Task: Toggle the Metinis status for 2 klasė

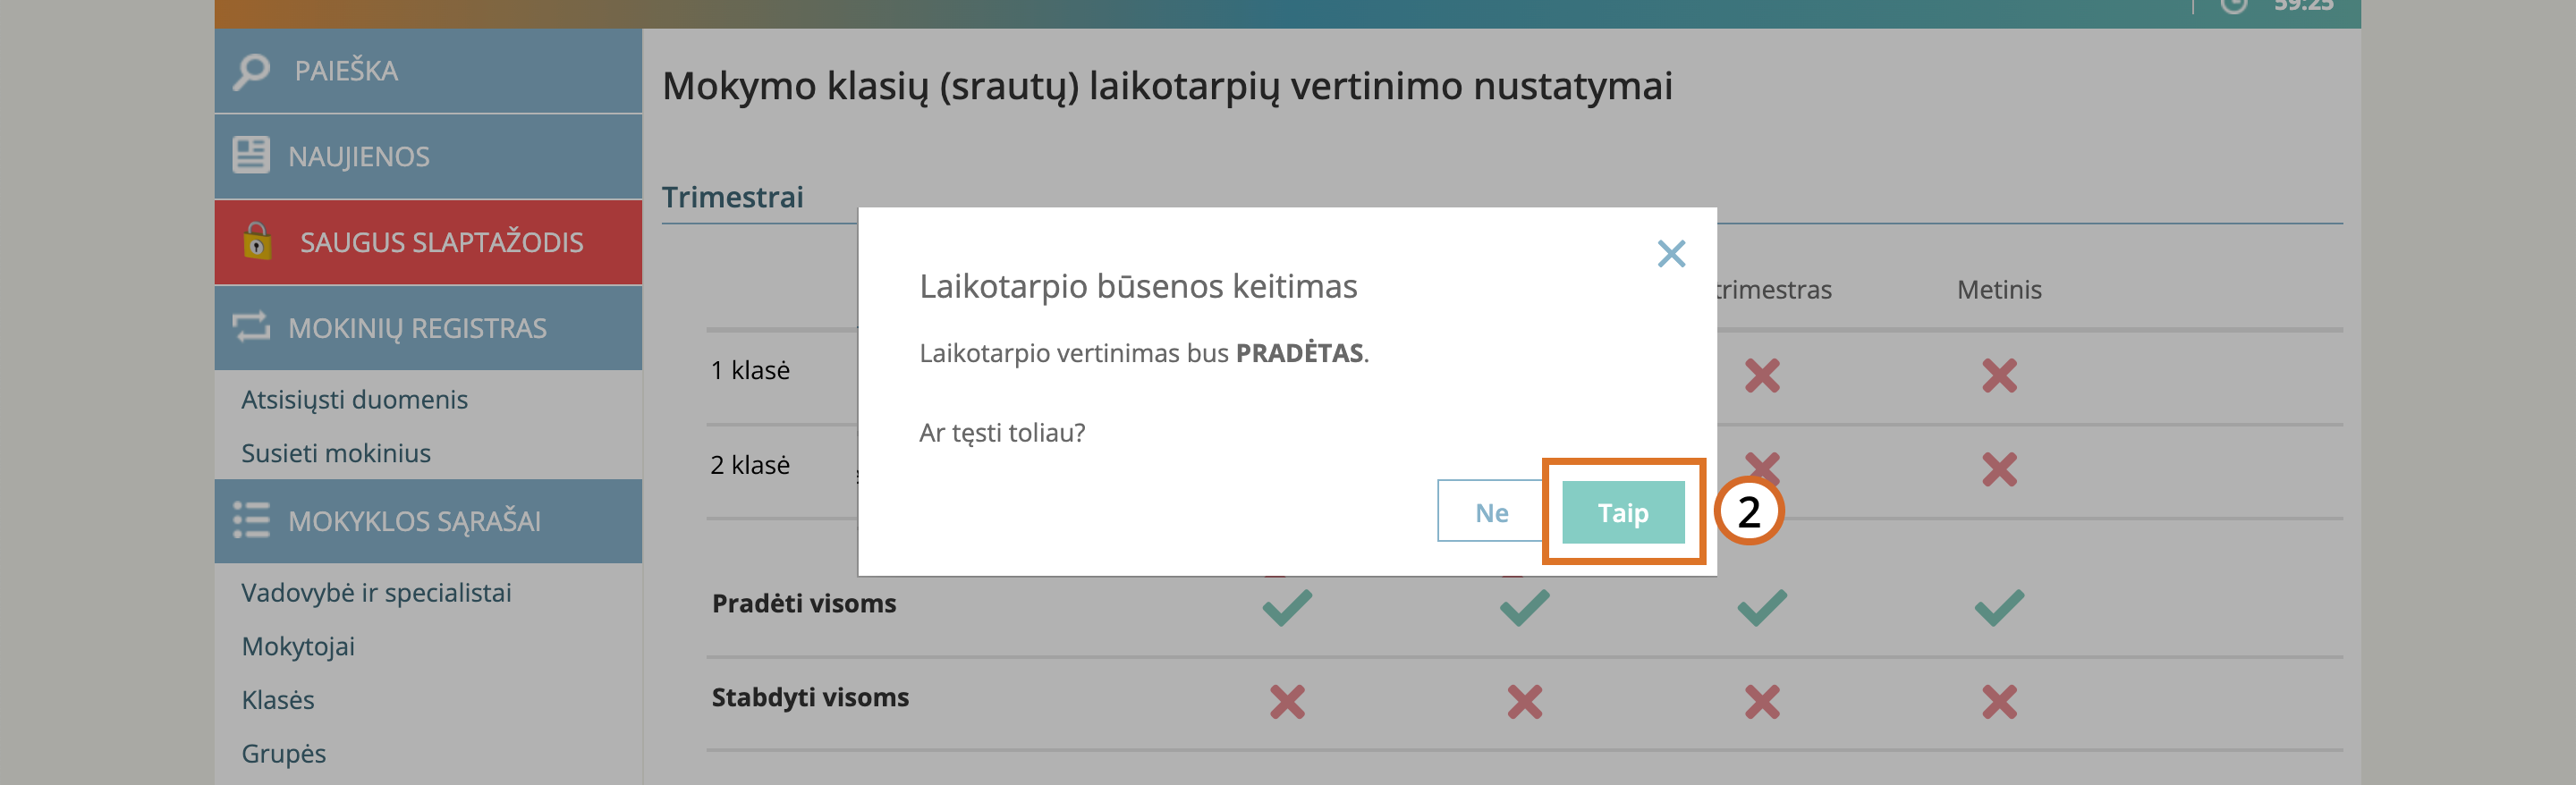Action: 1998,469
